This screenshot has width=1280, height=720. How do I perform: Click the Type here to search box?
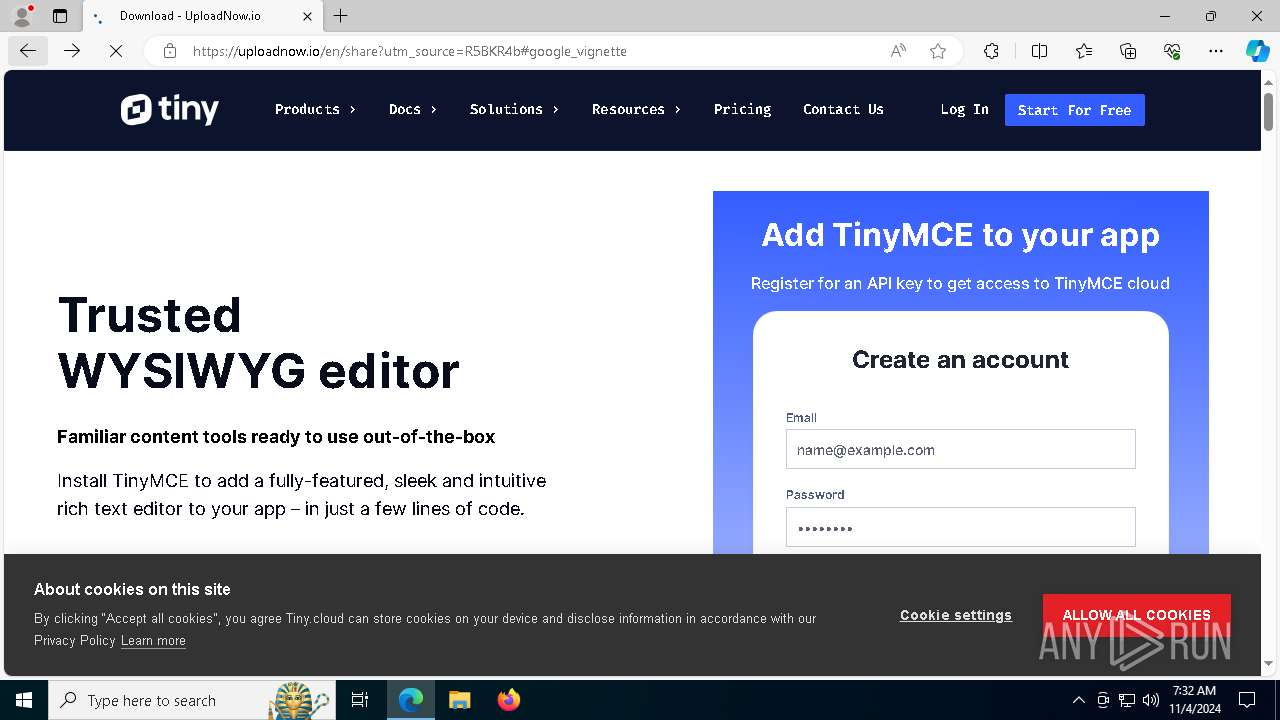(x=190, y=700)
